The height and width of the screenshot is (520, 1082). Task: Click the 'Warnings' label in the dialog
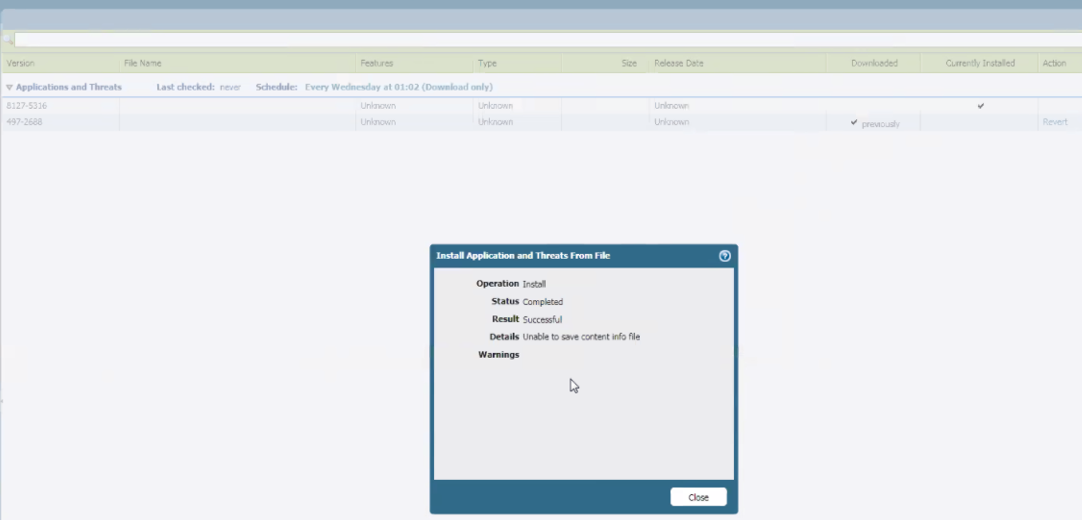(498, 355)
